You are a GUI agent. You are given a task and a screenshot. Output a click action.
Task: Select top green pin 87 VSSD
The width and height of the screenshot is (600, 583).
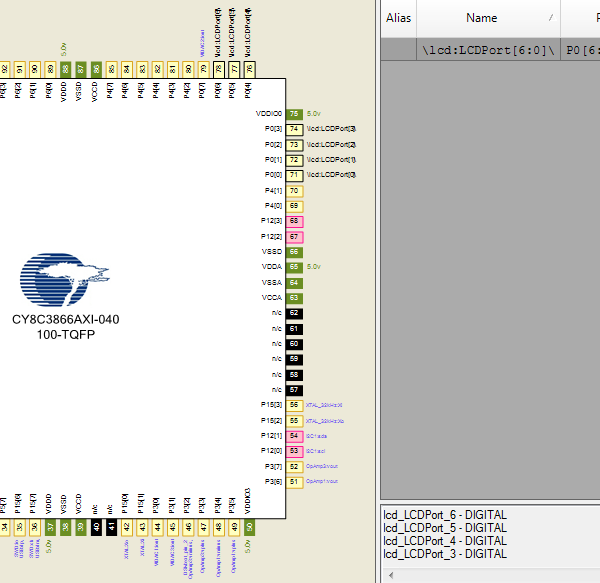click(81, 69)
